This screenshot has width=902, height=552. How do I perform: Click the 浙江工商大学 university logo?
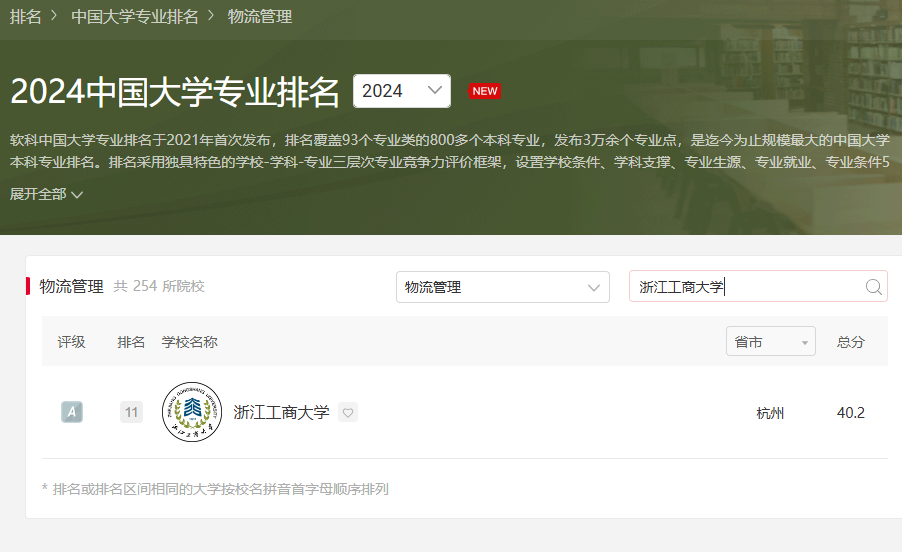coord(191,412)
